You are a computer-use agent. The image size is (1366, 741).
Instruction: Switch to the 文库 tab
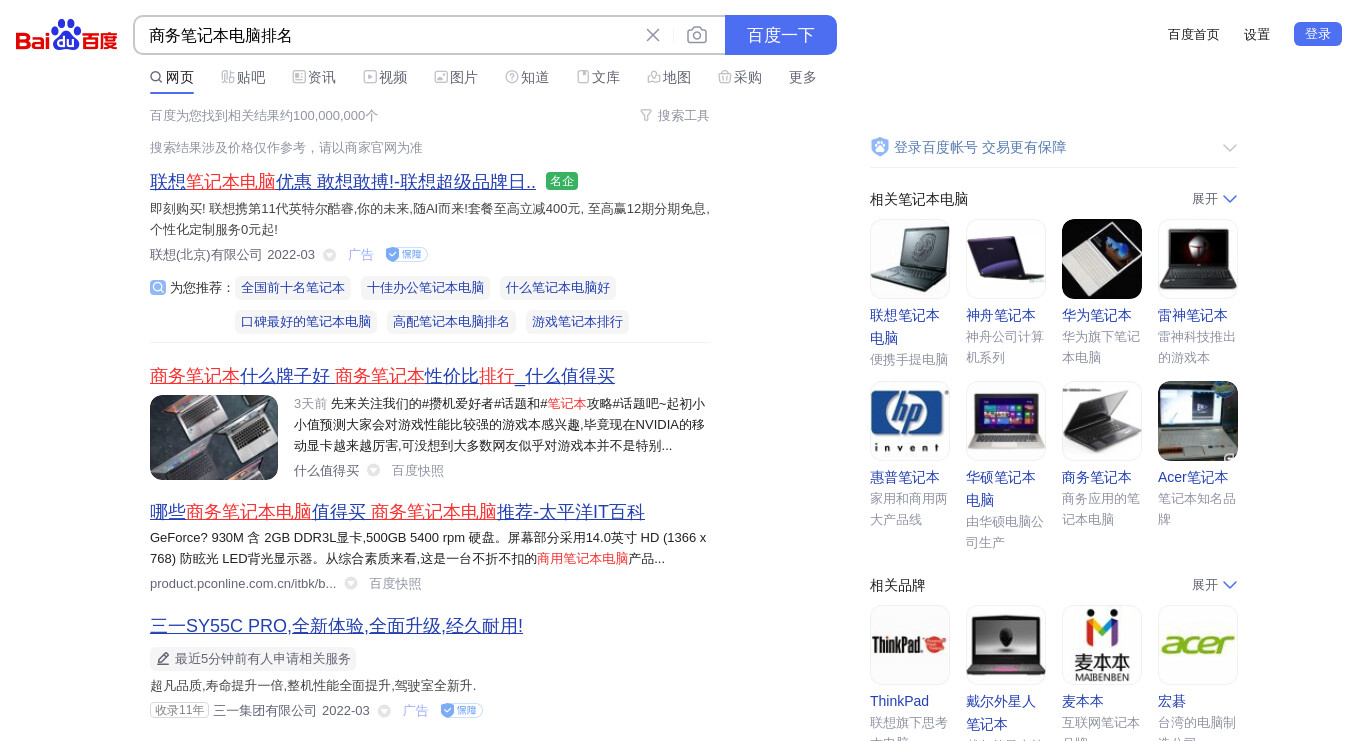click(598, 77)
